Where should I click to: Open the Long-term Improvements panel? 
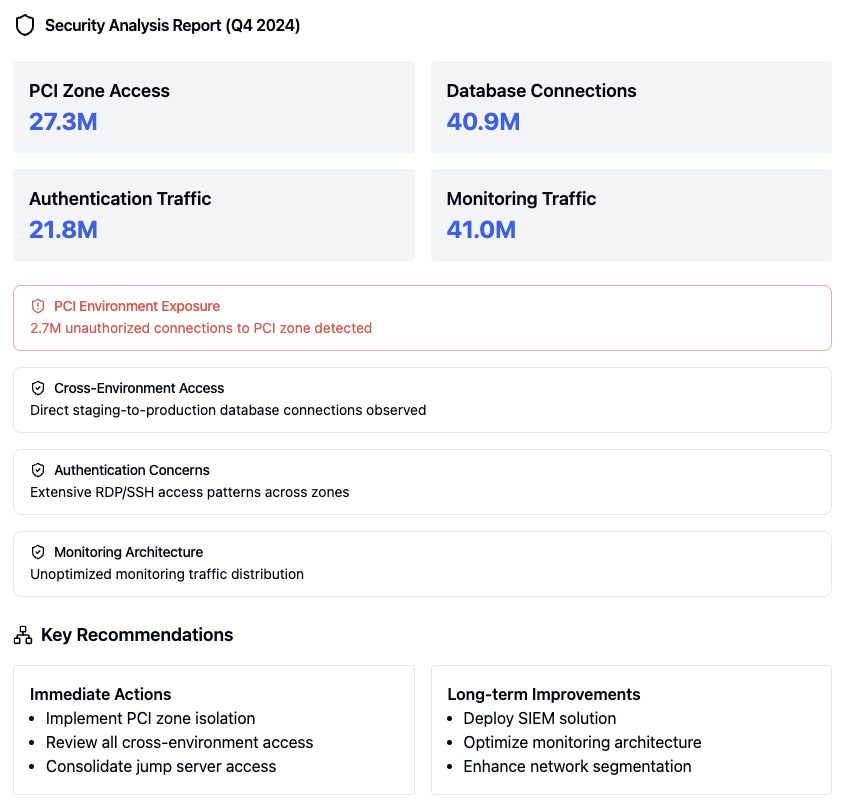tap(544, 694)
